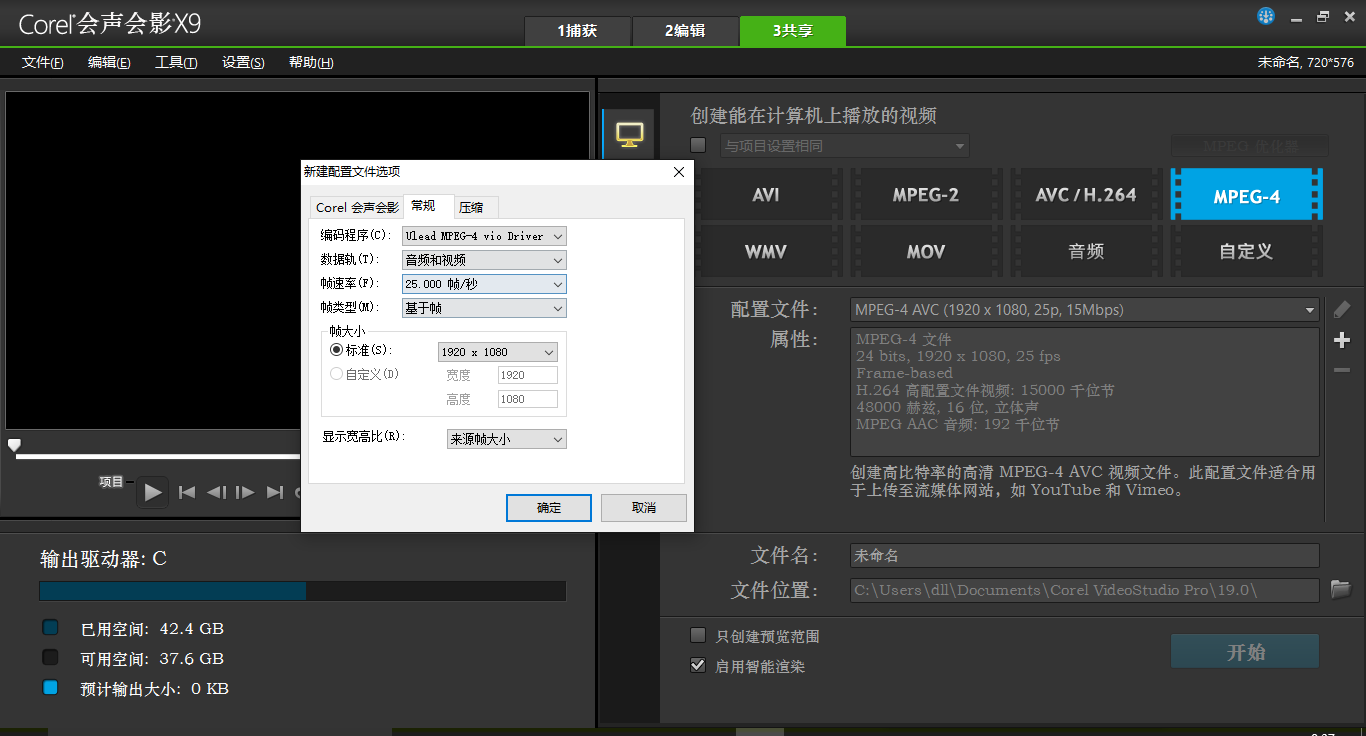Step to the next frame
The height and width of the screenshot is (736, 1366).
coord(245,492)
